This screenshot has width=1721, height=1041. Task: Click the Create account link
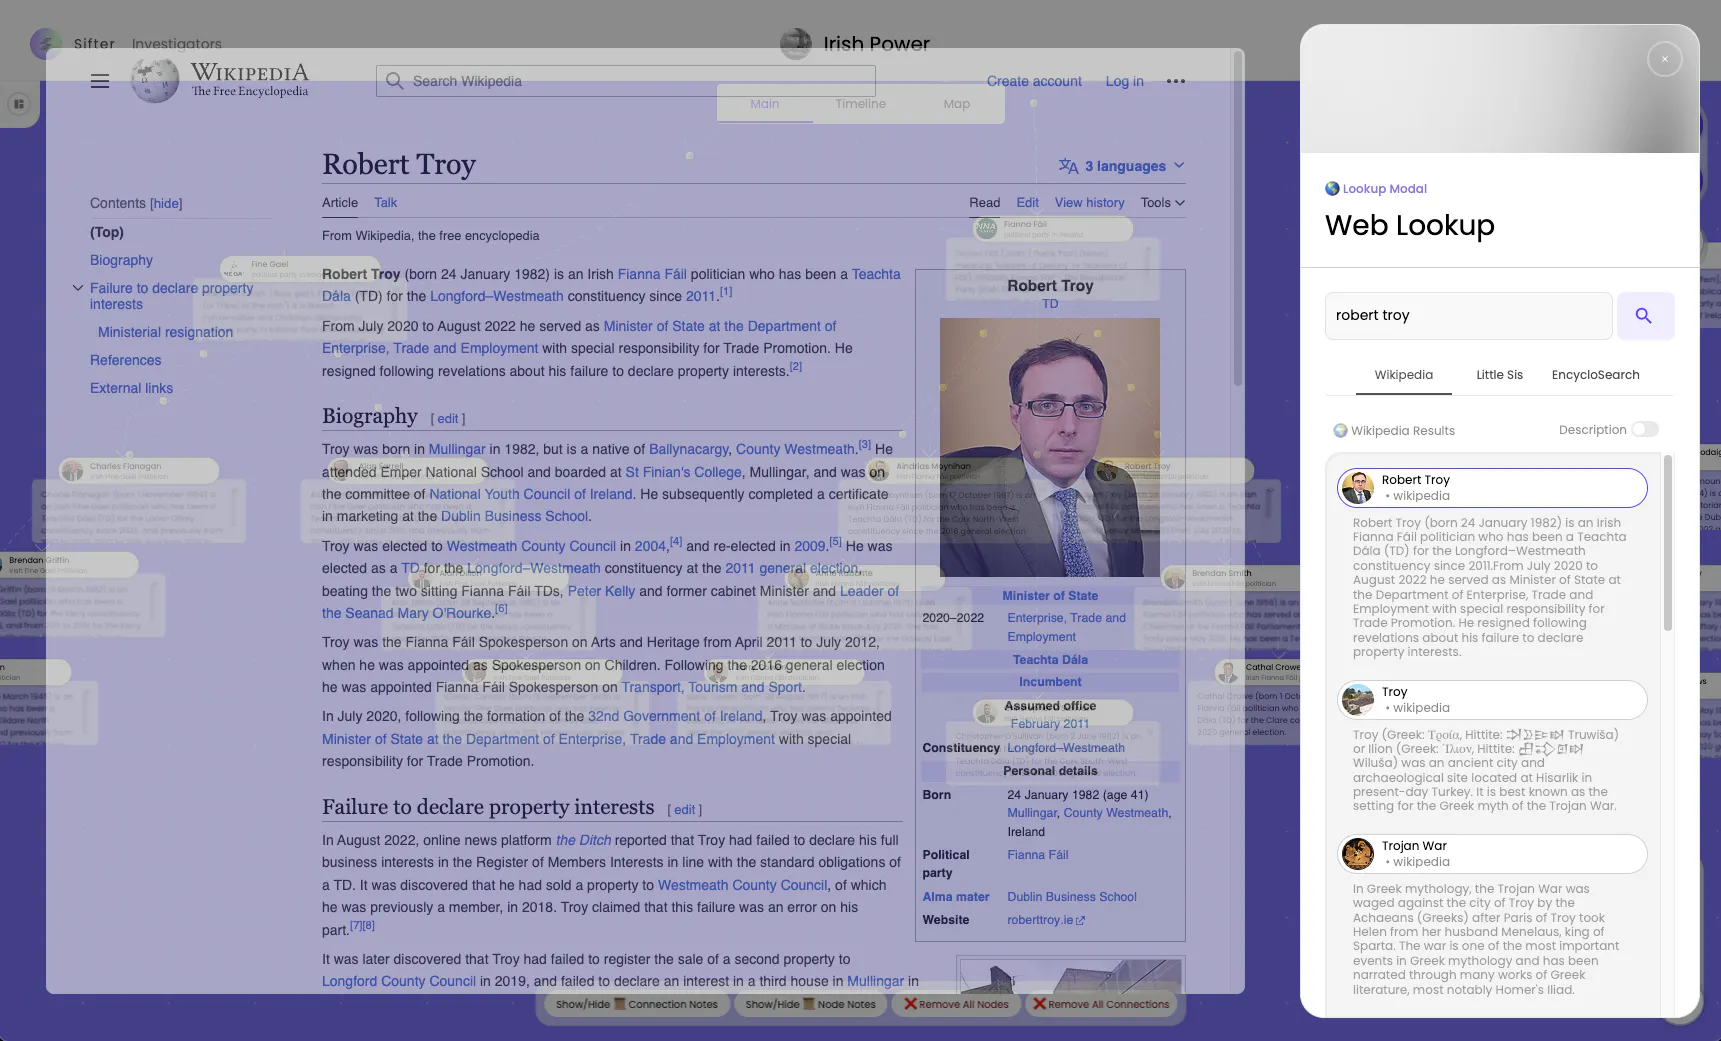click(x=1034, y=81)
